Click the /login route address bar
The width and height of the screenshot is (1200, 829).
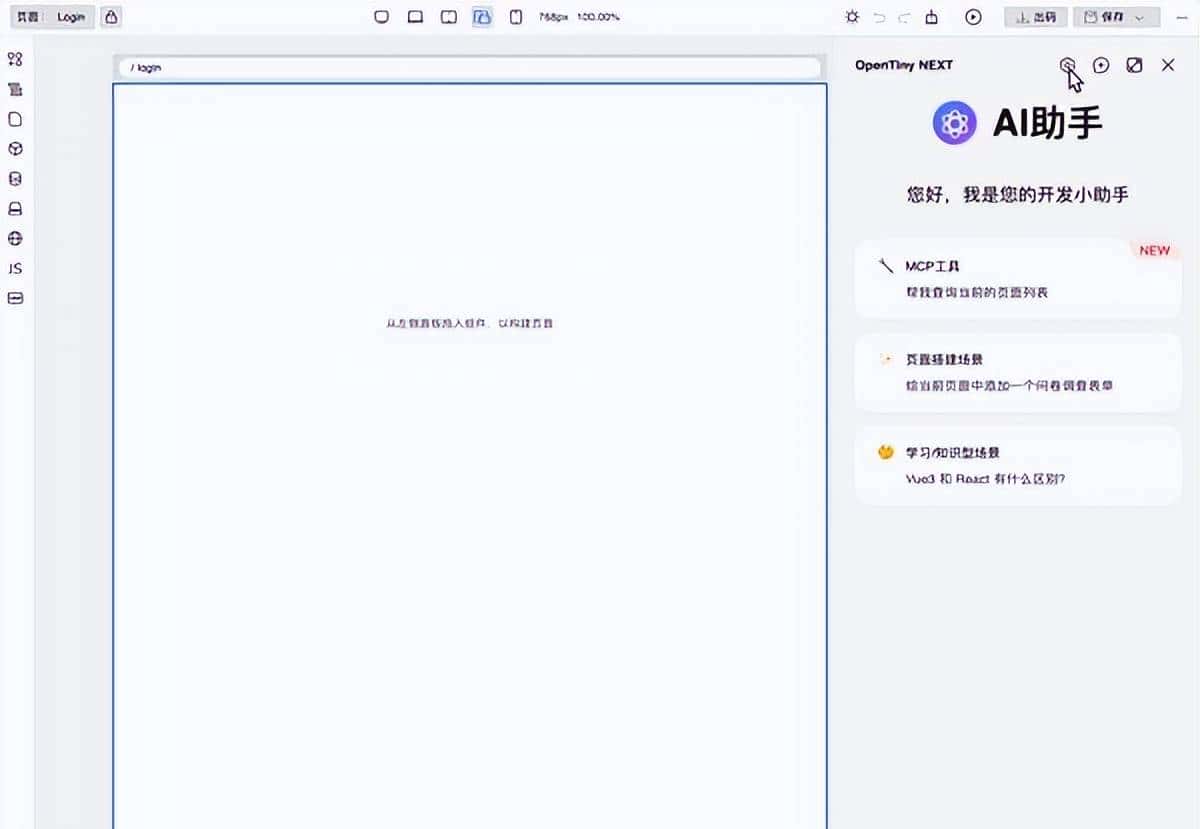(468, 68)
